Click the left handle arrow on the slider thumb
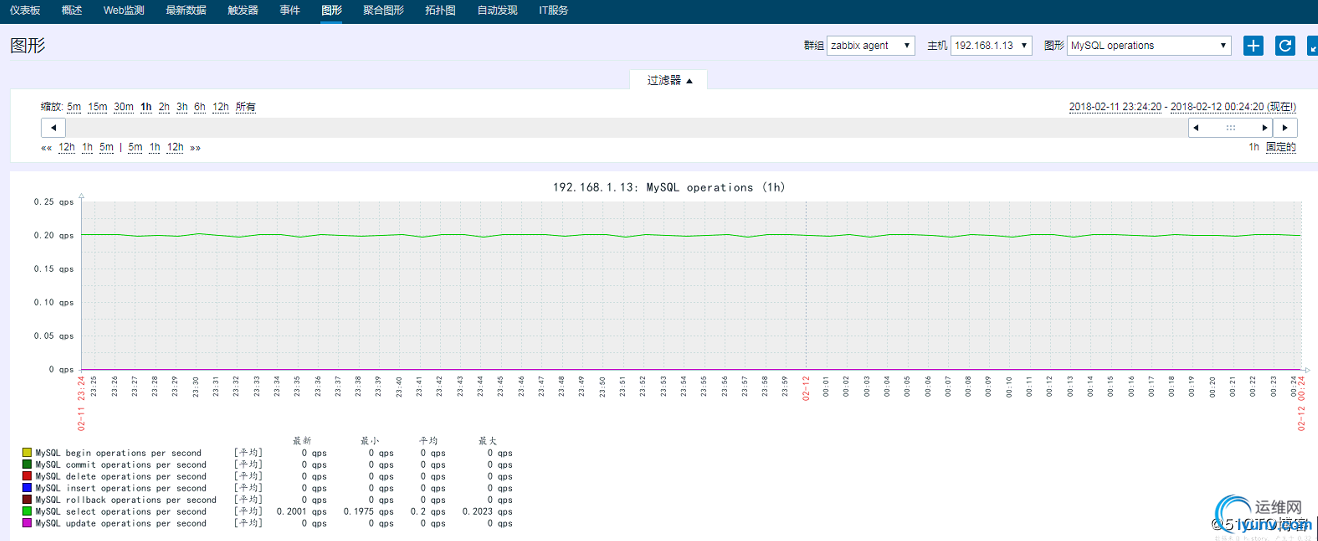Screen dimensions: 1318x541 1197,128
